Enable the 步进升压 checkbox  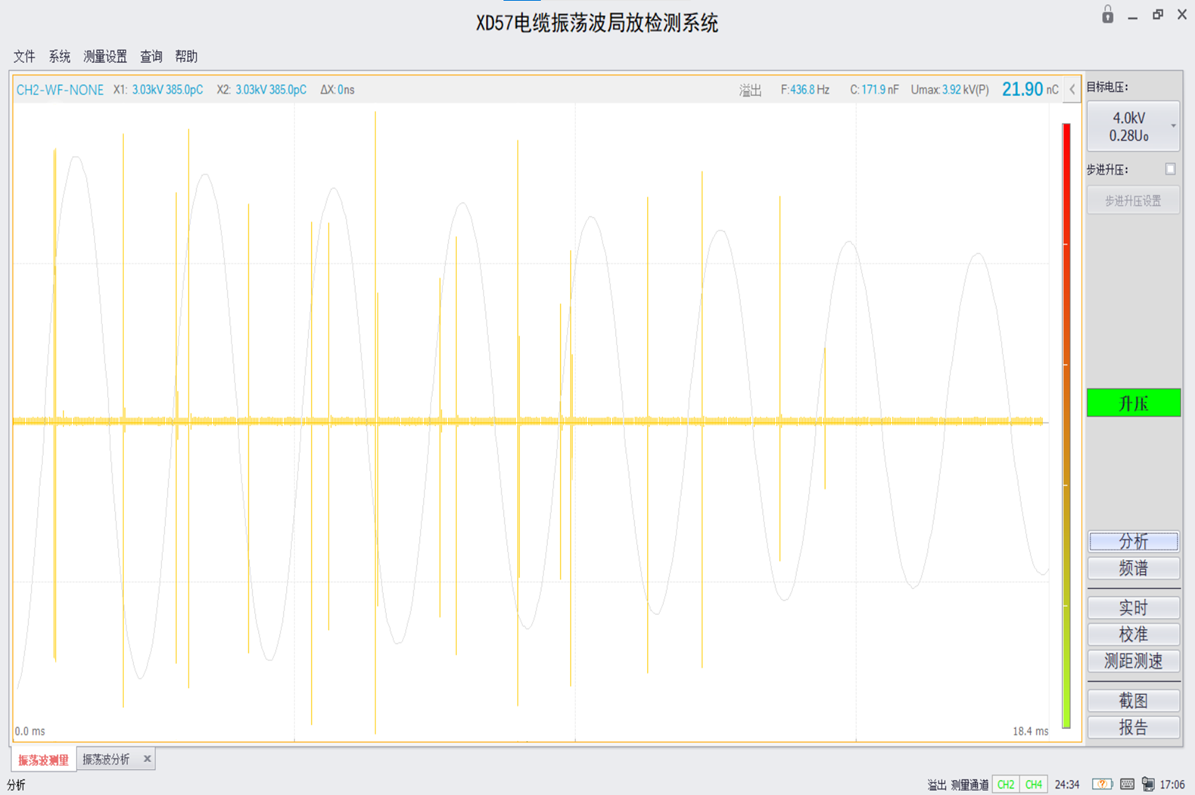pos(1170,170)
